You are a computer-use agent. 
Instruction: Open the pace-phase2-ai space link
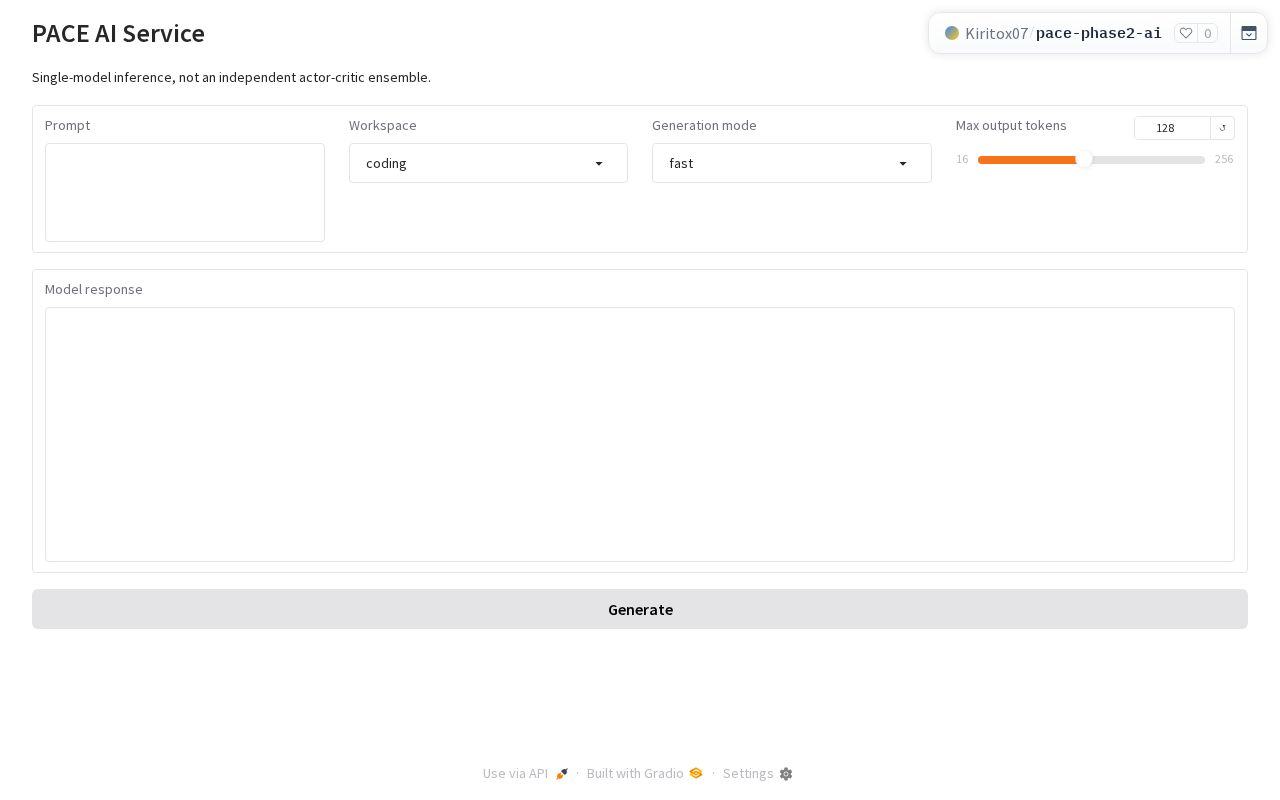(x=1099, y=33)
